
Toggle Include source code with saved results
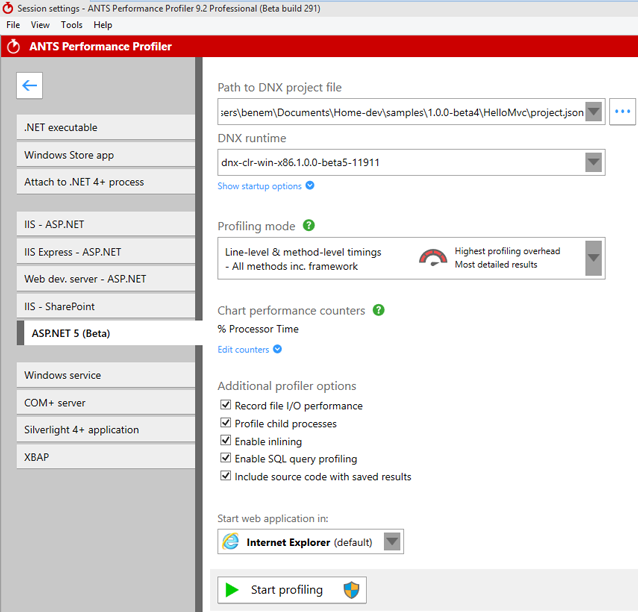click(x=225, y=476)
